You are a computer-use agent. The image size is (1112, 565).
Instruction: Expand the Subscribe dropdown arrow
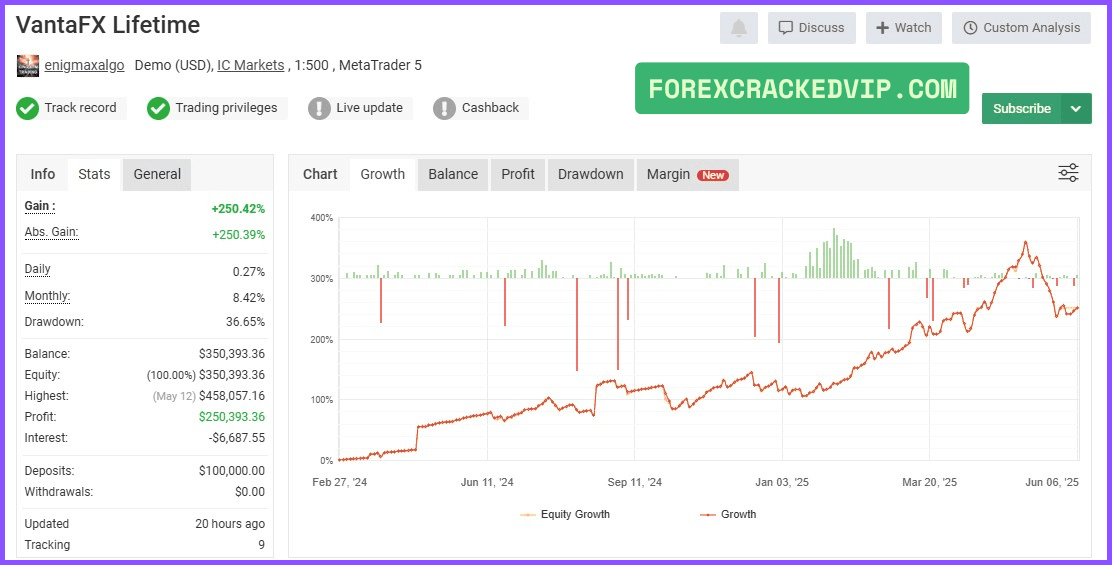click(1076, 108)
